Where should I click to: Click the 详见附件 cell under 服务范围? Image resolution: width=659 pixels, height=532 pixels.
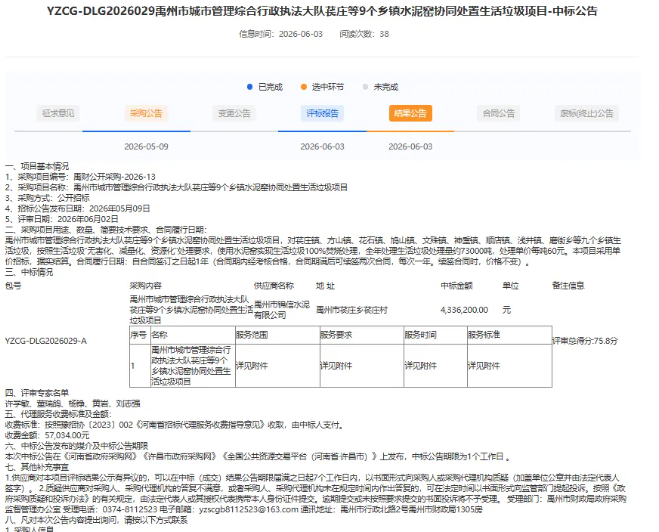coord(252,366)
